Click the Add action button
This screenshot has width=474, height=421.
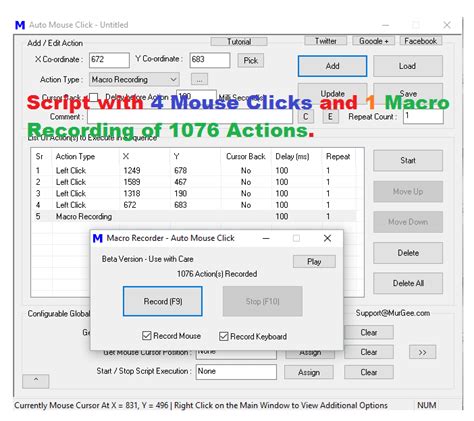tap(332, 66)
